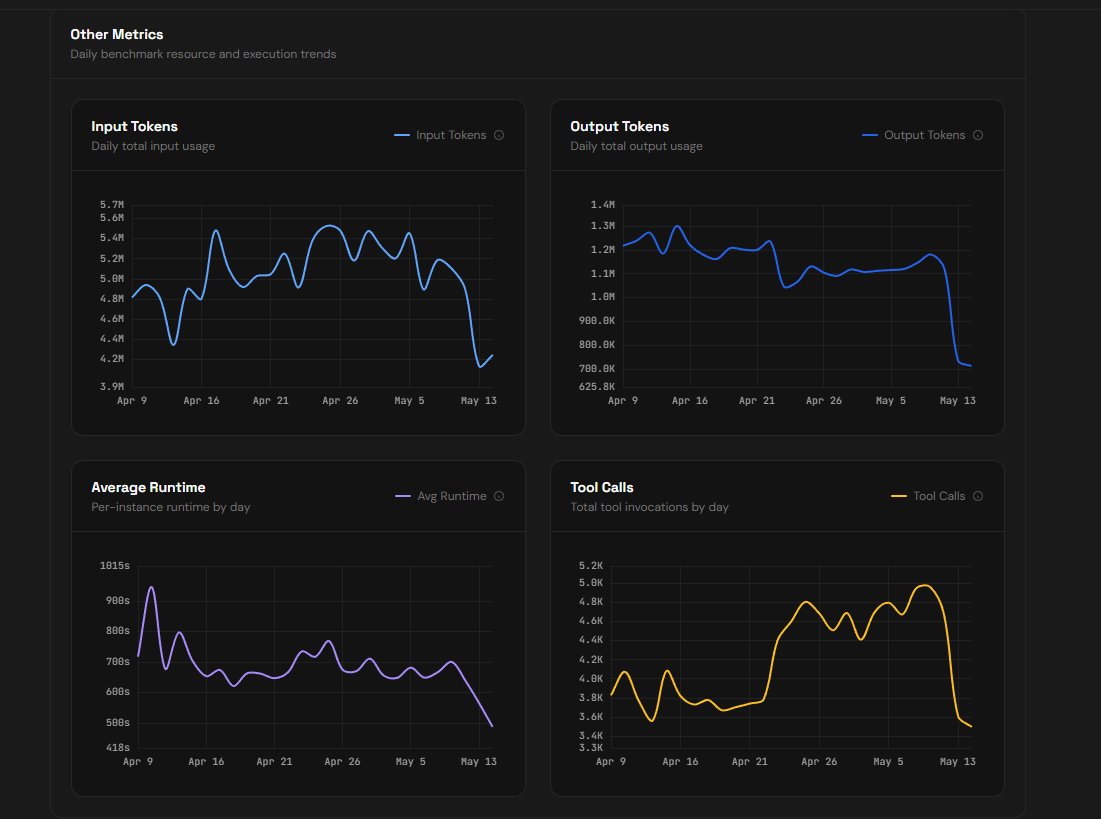The height and width of the screenshot is (819, 1101).
Task: Toggle the Tool Calls legend entry
Action: 928,496
